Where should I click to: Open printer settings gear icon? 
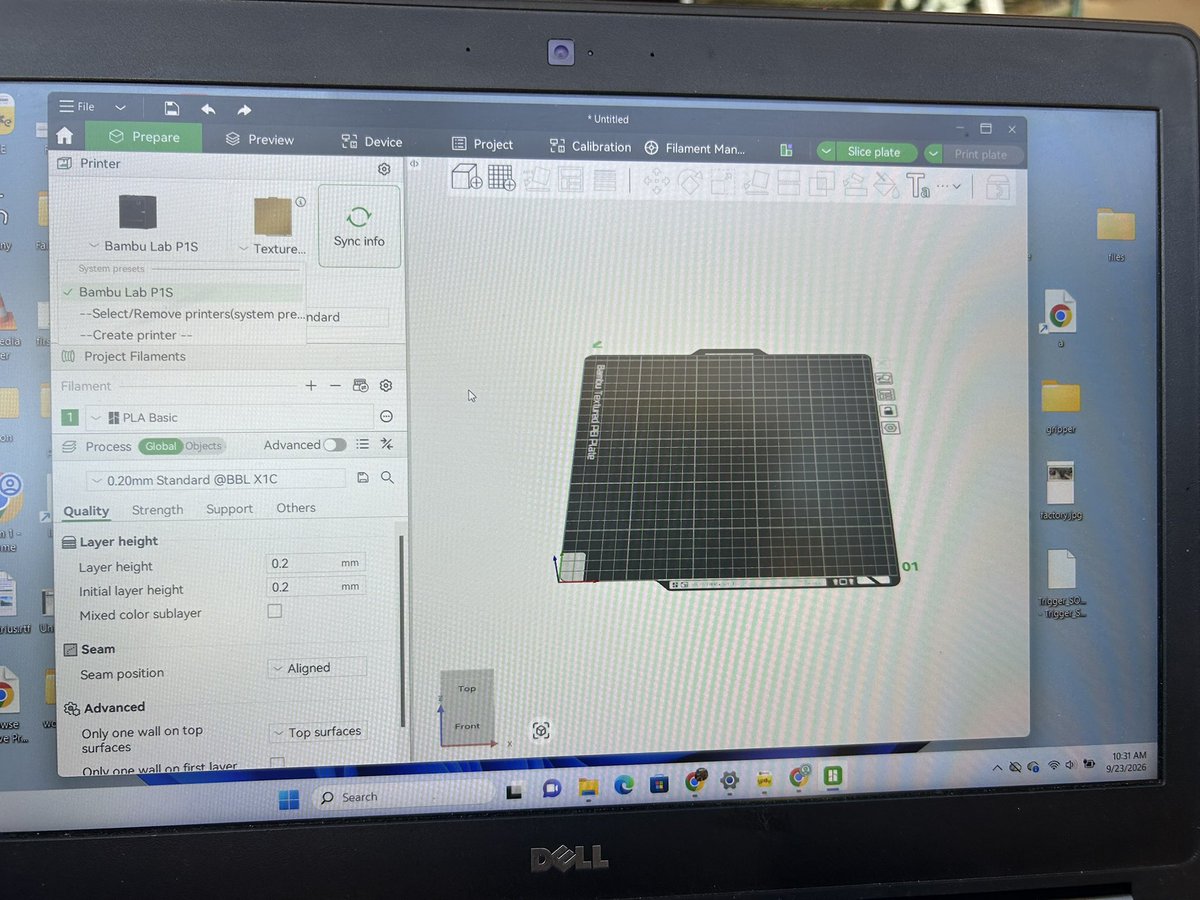pyautogui.click(x=384, y=169)
